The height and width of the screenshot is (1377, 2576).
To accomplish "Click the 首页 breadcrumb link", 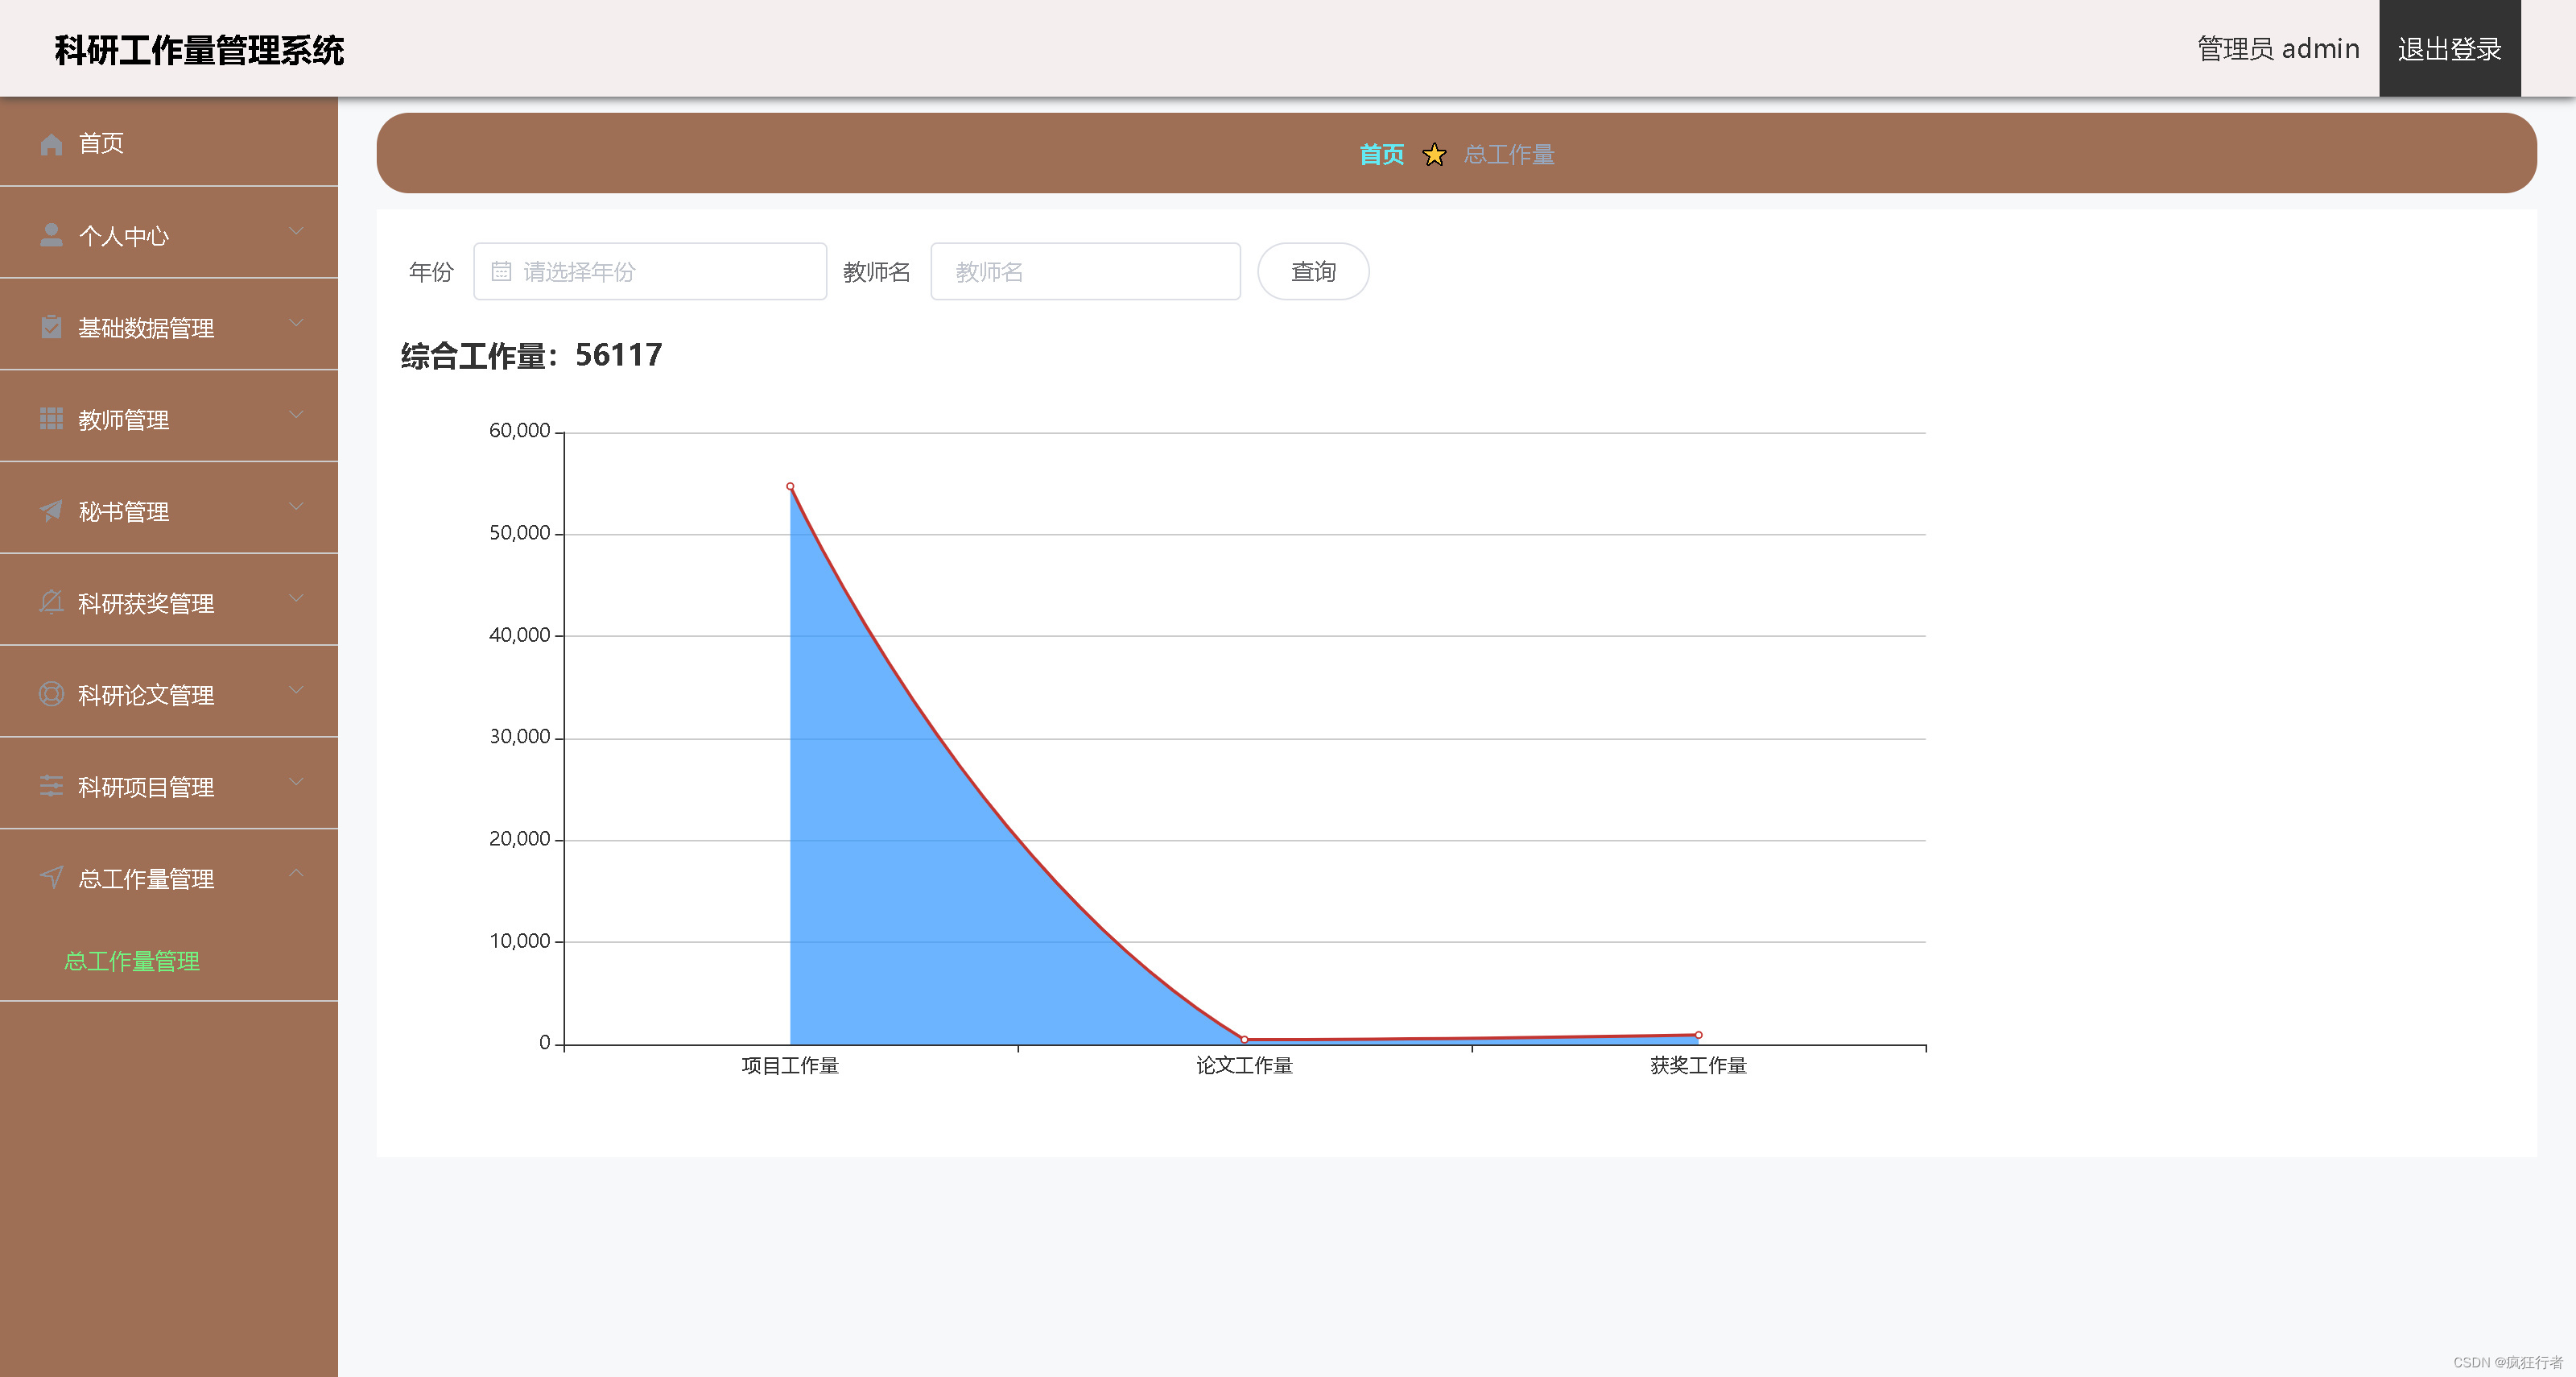I will (1381, 154).
